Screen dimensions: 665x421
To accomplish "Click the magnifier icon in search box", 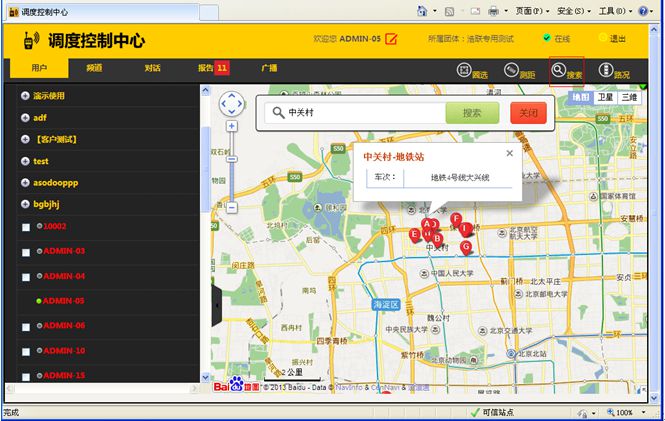I will pos(278,113).
